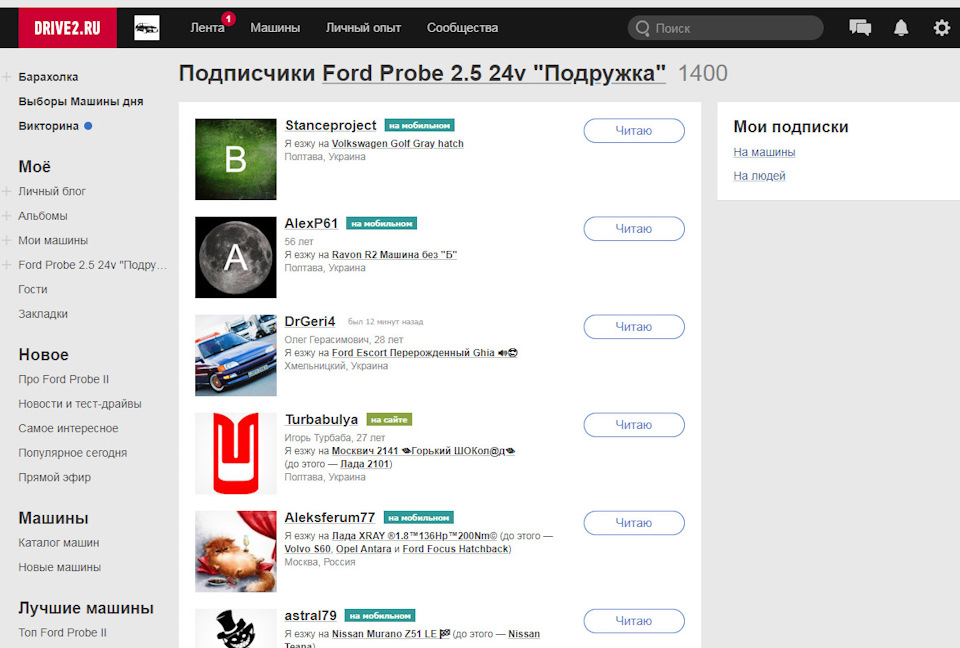This screenshot has height=648, width=960.
Task: Open AlexP61 moon avatar
Action: tap(236, 257)
